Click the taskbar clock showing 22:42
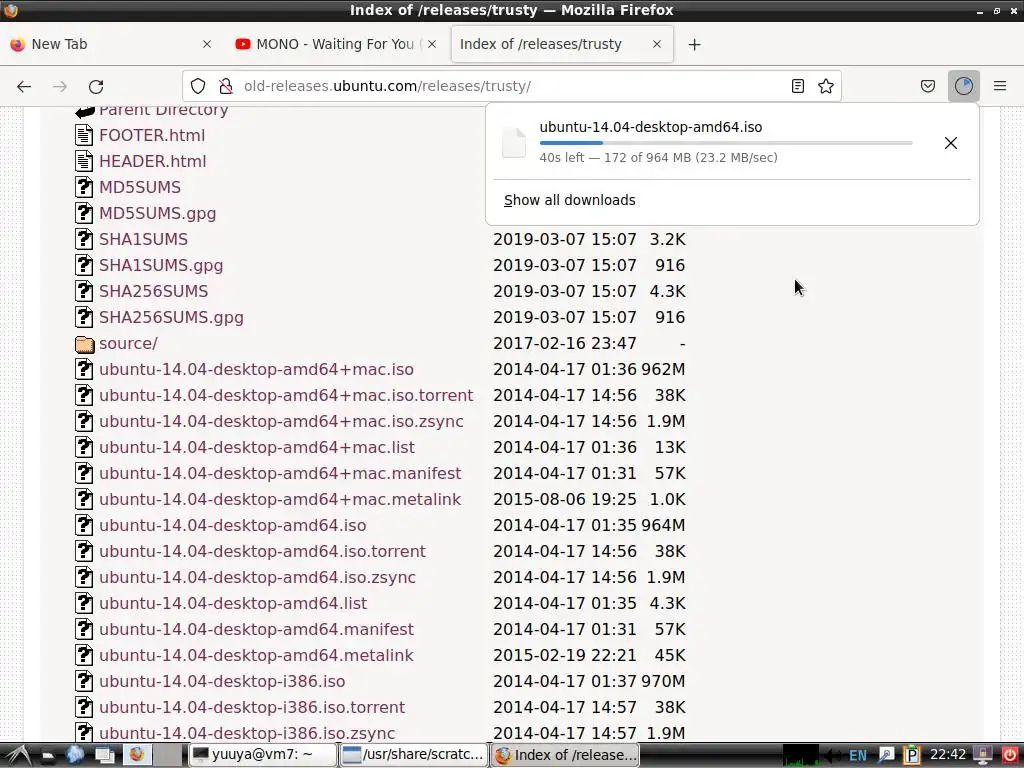This screenshot has width=1024, height=768. [x=948, y=755]
